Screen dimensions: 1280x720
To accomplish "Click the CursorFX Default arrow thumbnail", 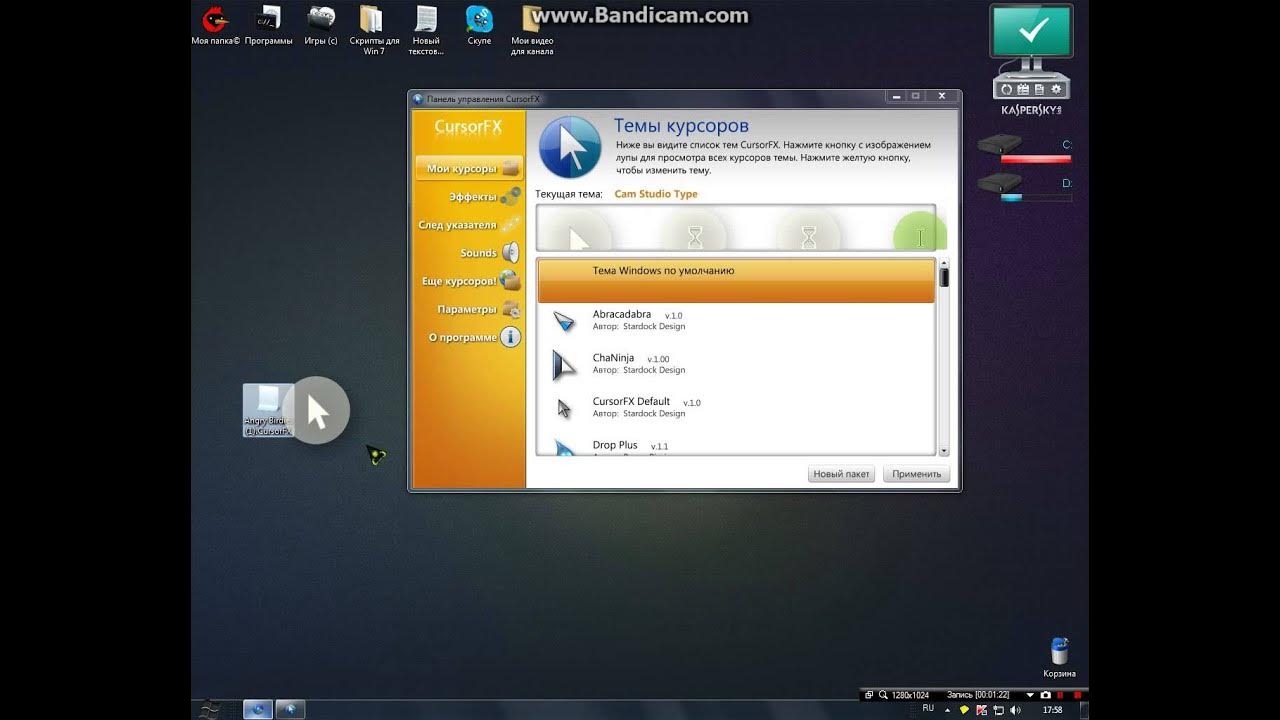I will click(x=564, y=408).
